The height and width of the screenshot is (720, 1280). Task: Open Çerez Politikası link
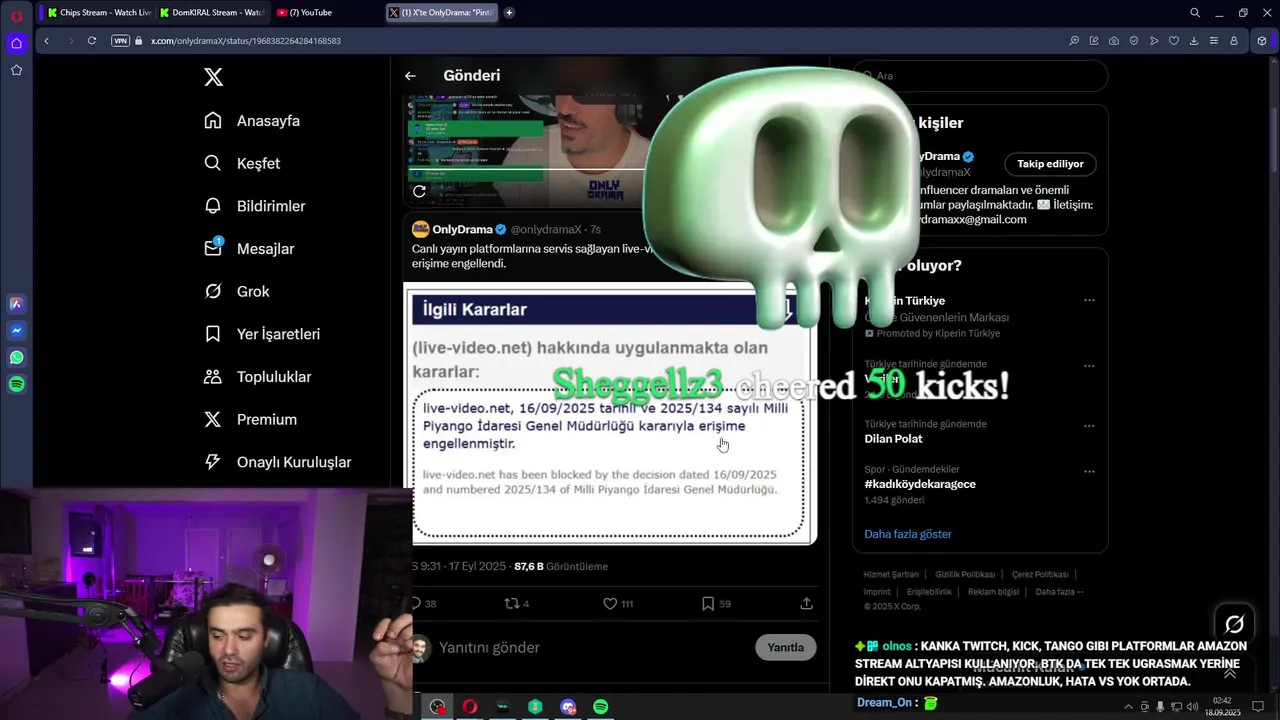[1040, 575]
